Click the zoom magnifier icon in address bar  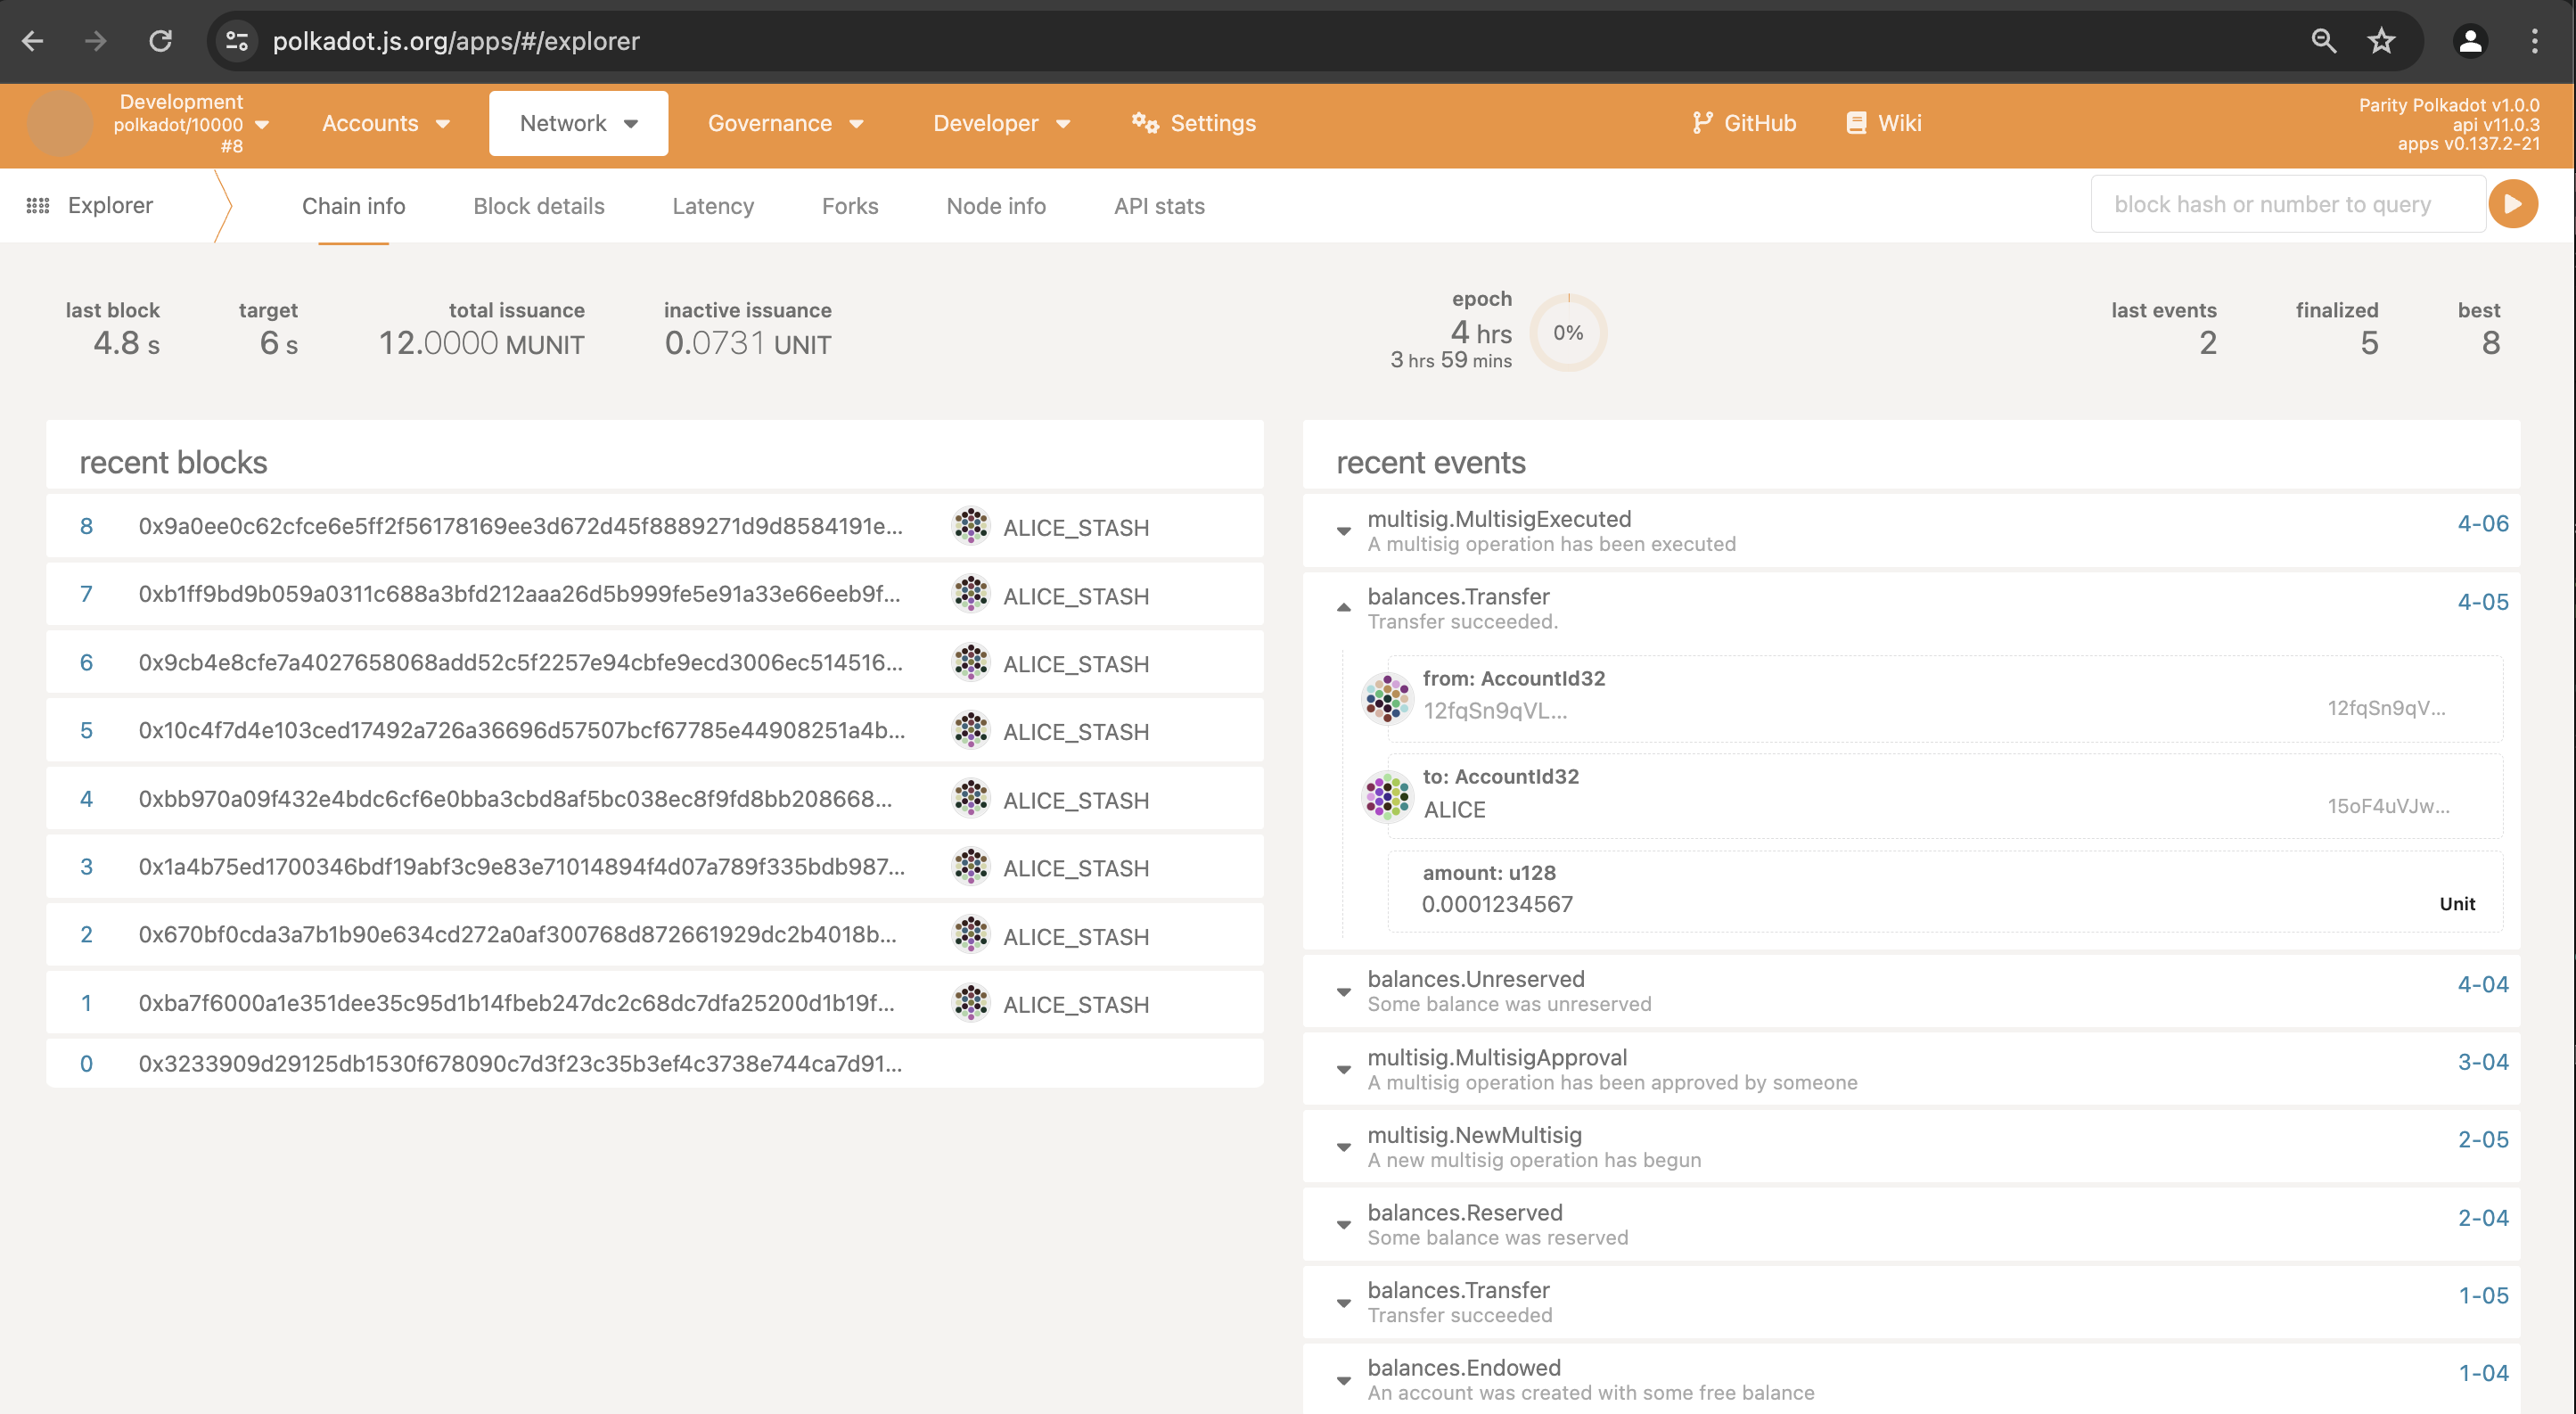point(2323,41)
